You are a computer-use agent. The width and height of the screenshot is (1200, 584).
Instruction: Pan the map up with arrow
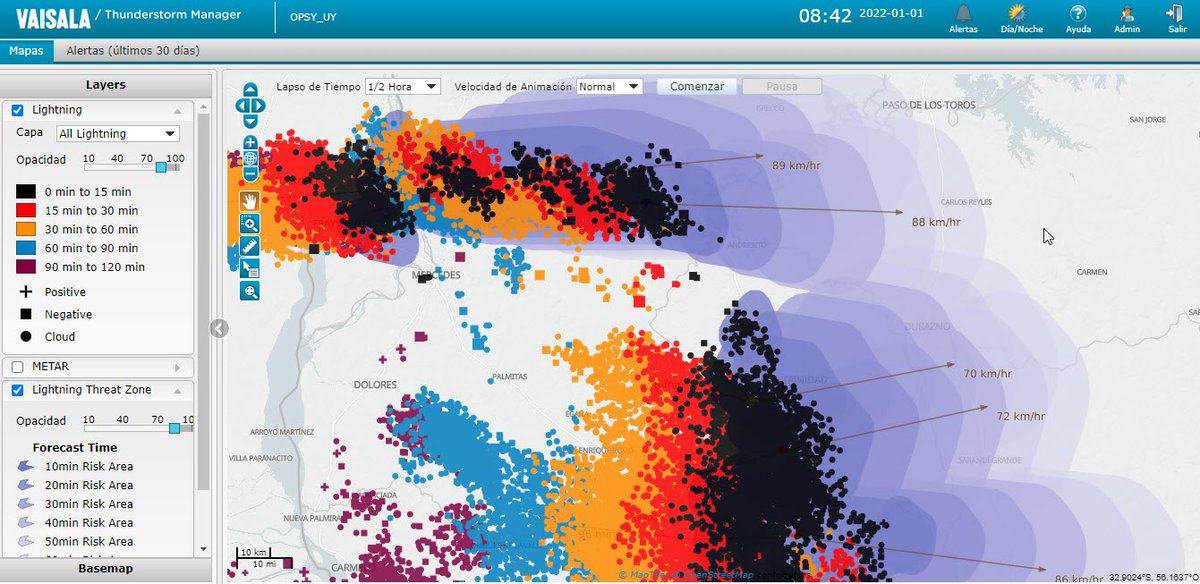click(x=250, y=89)
